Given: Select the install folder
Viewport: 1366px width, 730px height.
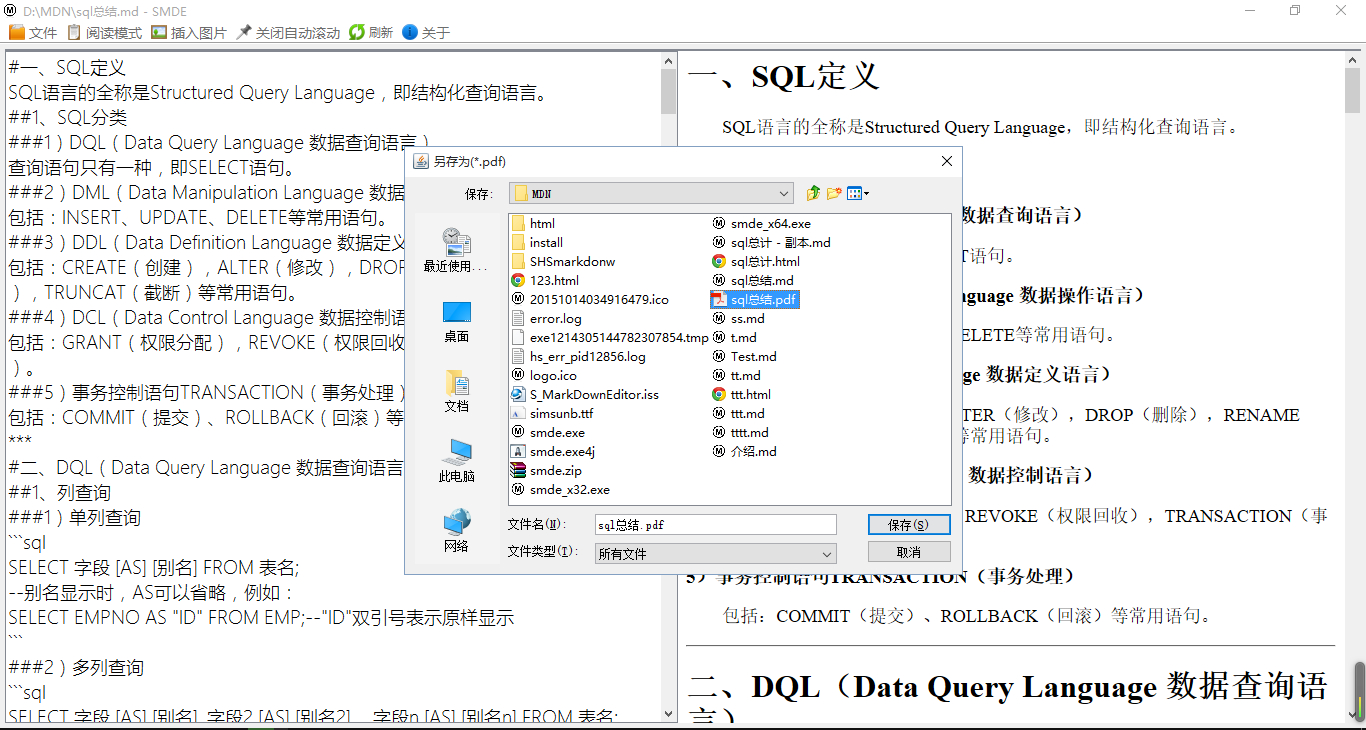Looking at the screenshot, I should [x=537, y=242].
